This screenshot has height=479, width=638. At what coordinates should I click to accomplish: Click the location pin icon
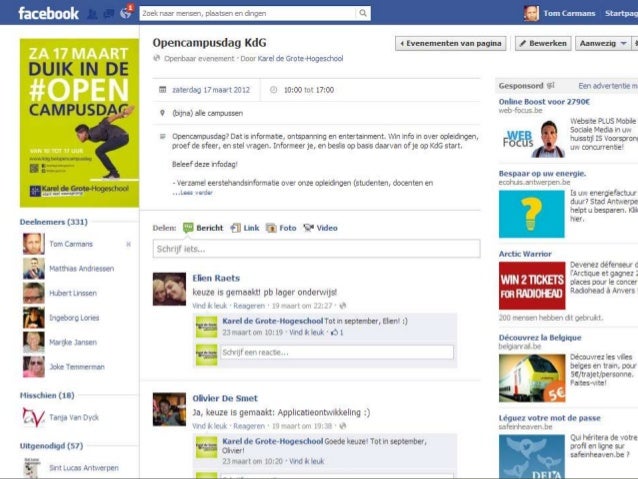click(162, 113)
